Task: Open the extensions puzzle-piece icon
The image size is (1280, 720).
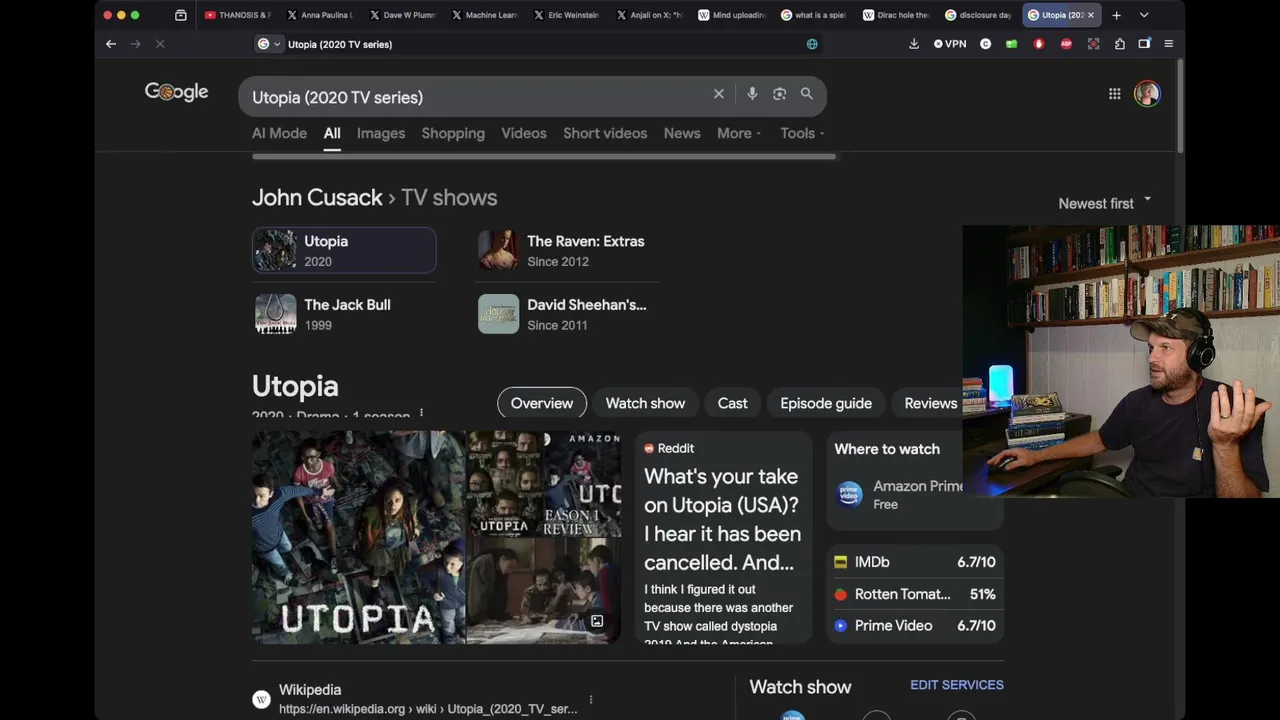Action: click(x=1119, y=44)
